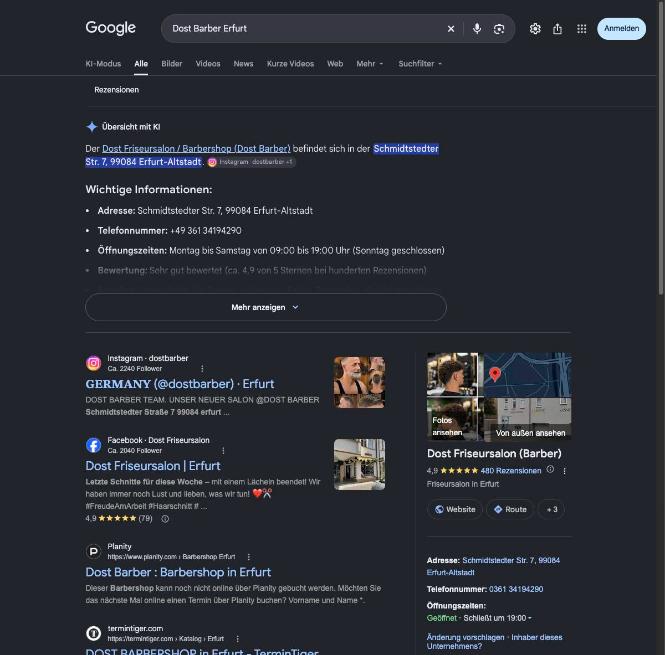Open the Google apps grid
Viewport: 665px width, 655px height.
click(581, 28)
